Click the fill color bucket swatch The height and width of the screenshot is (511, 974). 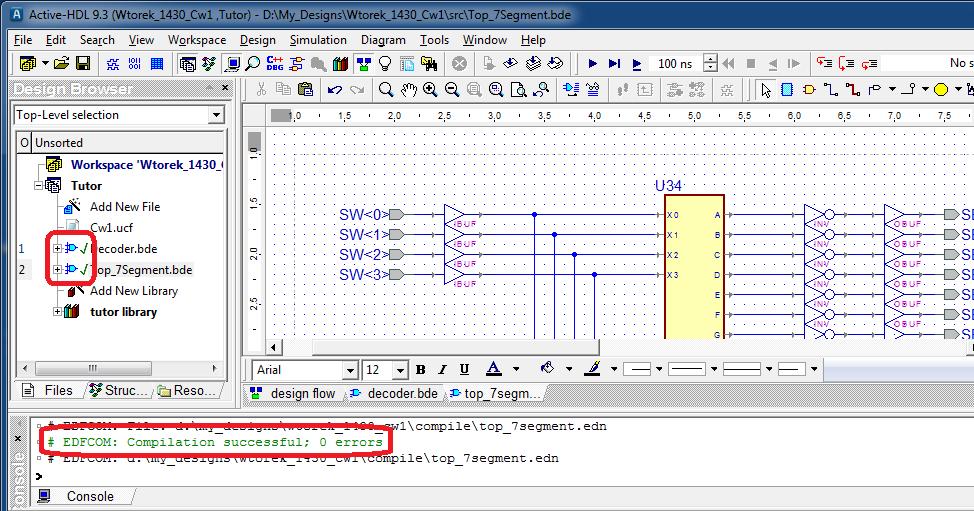(547, 369)
